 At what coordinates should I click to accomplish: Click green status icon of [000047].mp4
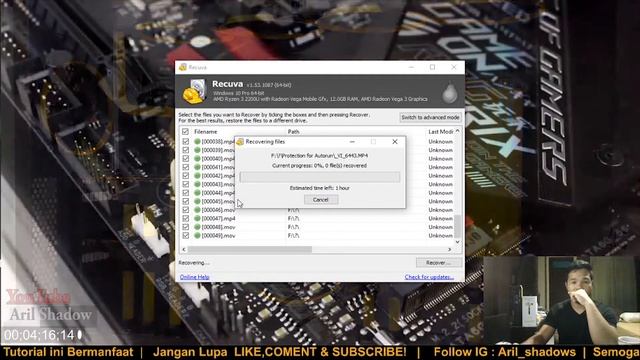click(x=197, y=218)
